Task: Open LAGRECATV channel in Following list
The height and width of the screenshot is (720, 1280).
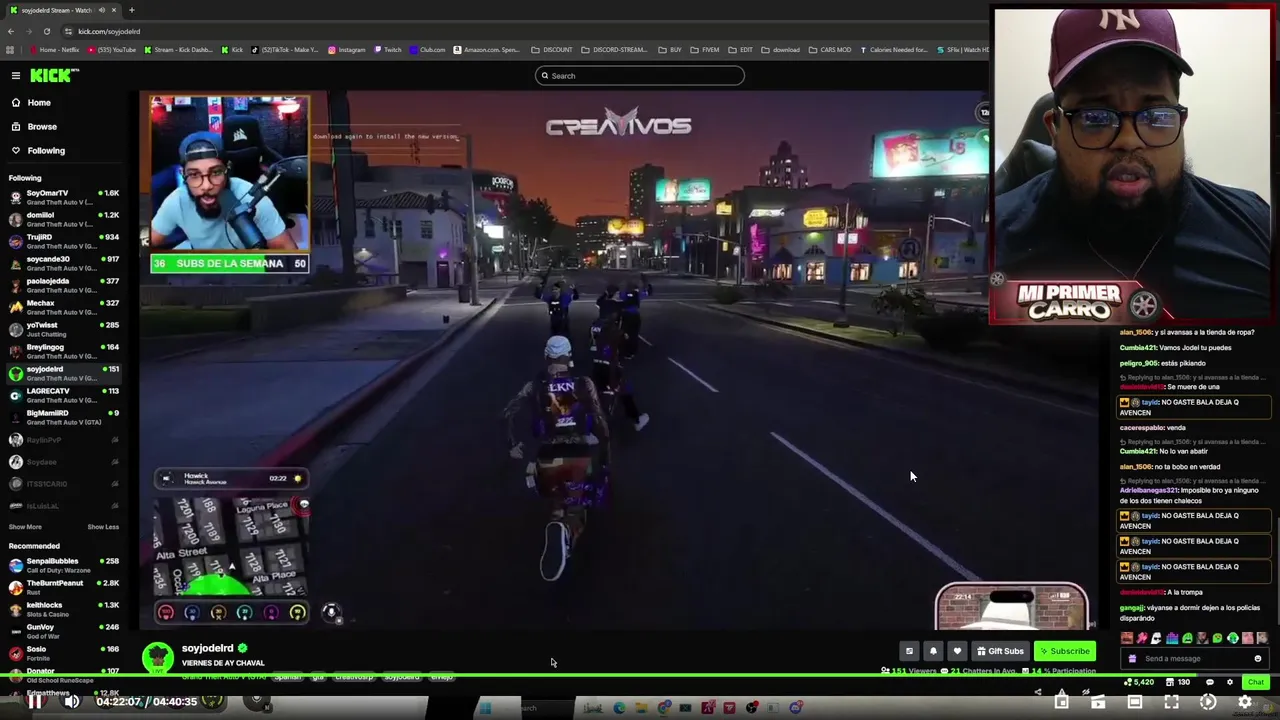Action: point(64,395)
